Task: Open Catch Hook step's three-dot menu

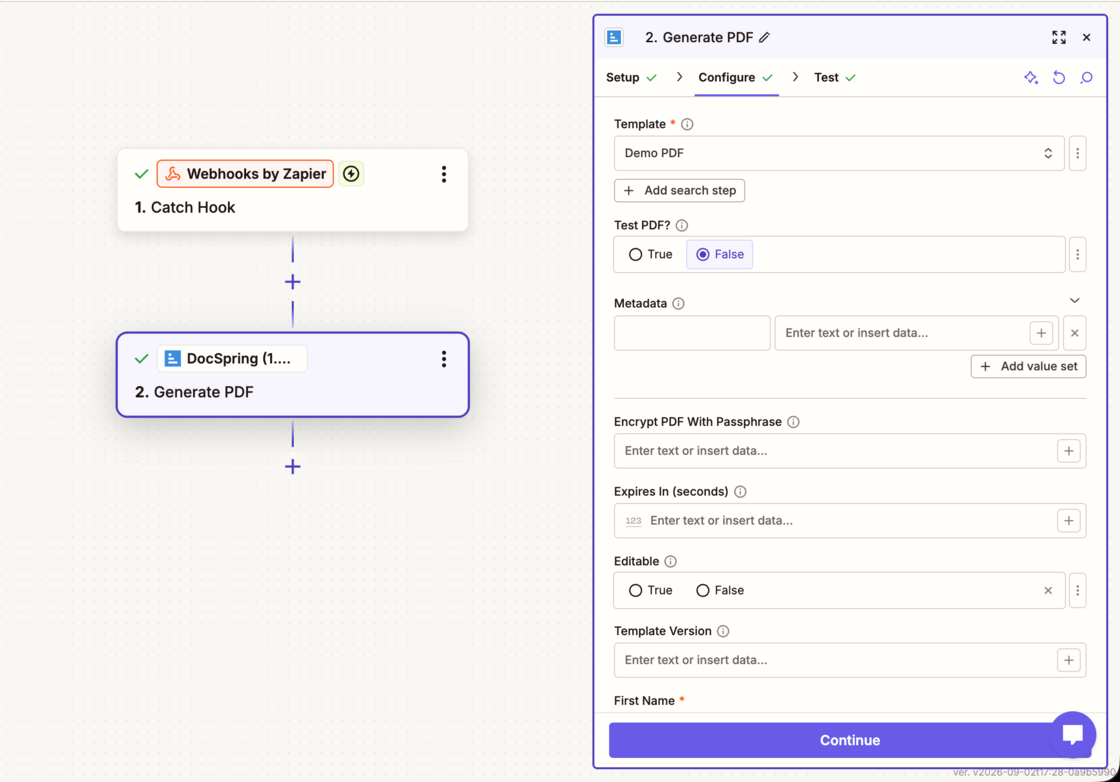Action: (x=444, y=174)
